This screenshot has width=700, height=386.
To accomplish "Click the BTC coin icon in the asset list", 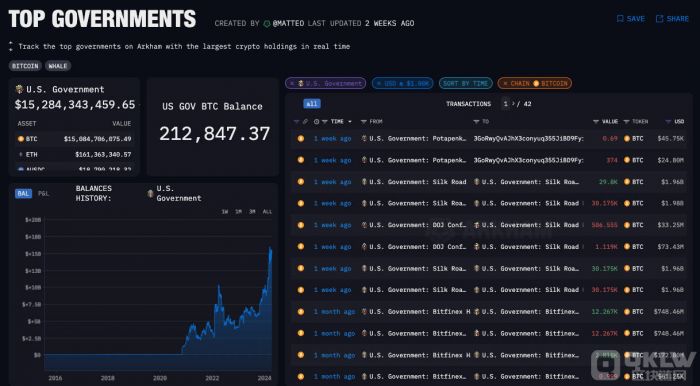I will (x=21, y=139).
